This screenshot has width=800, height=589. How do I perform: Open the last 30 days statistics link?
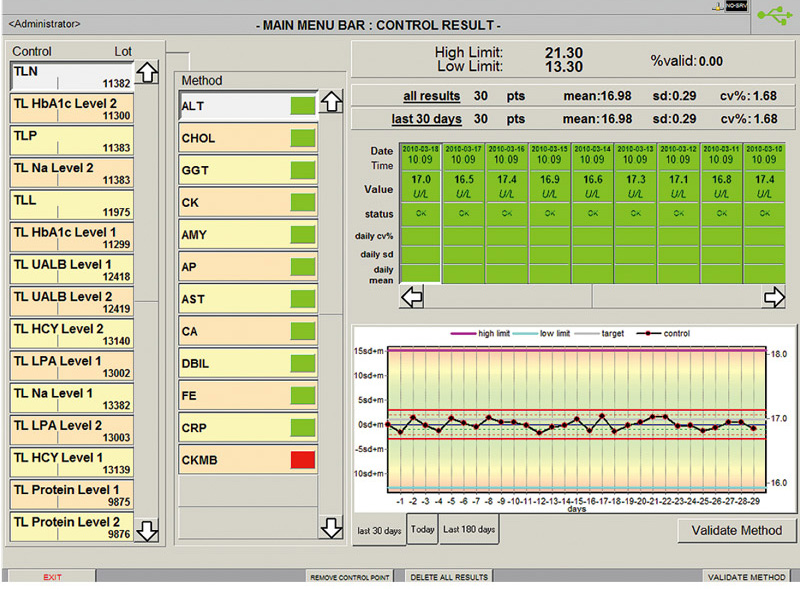pos(427,119)
